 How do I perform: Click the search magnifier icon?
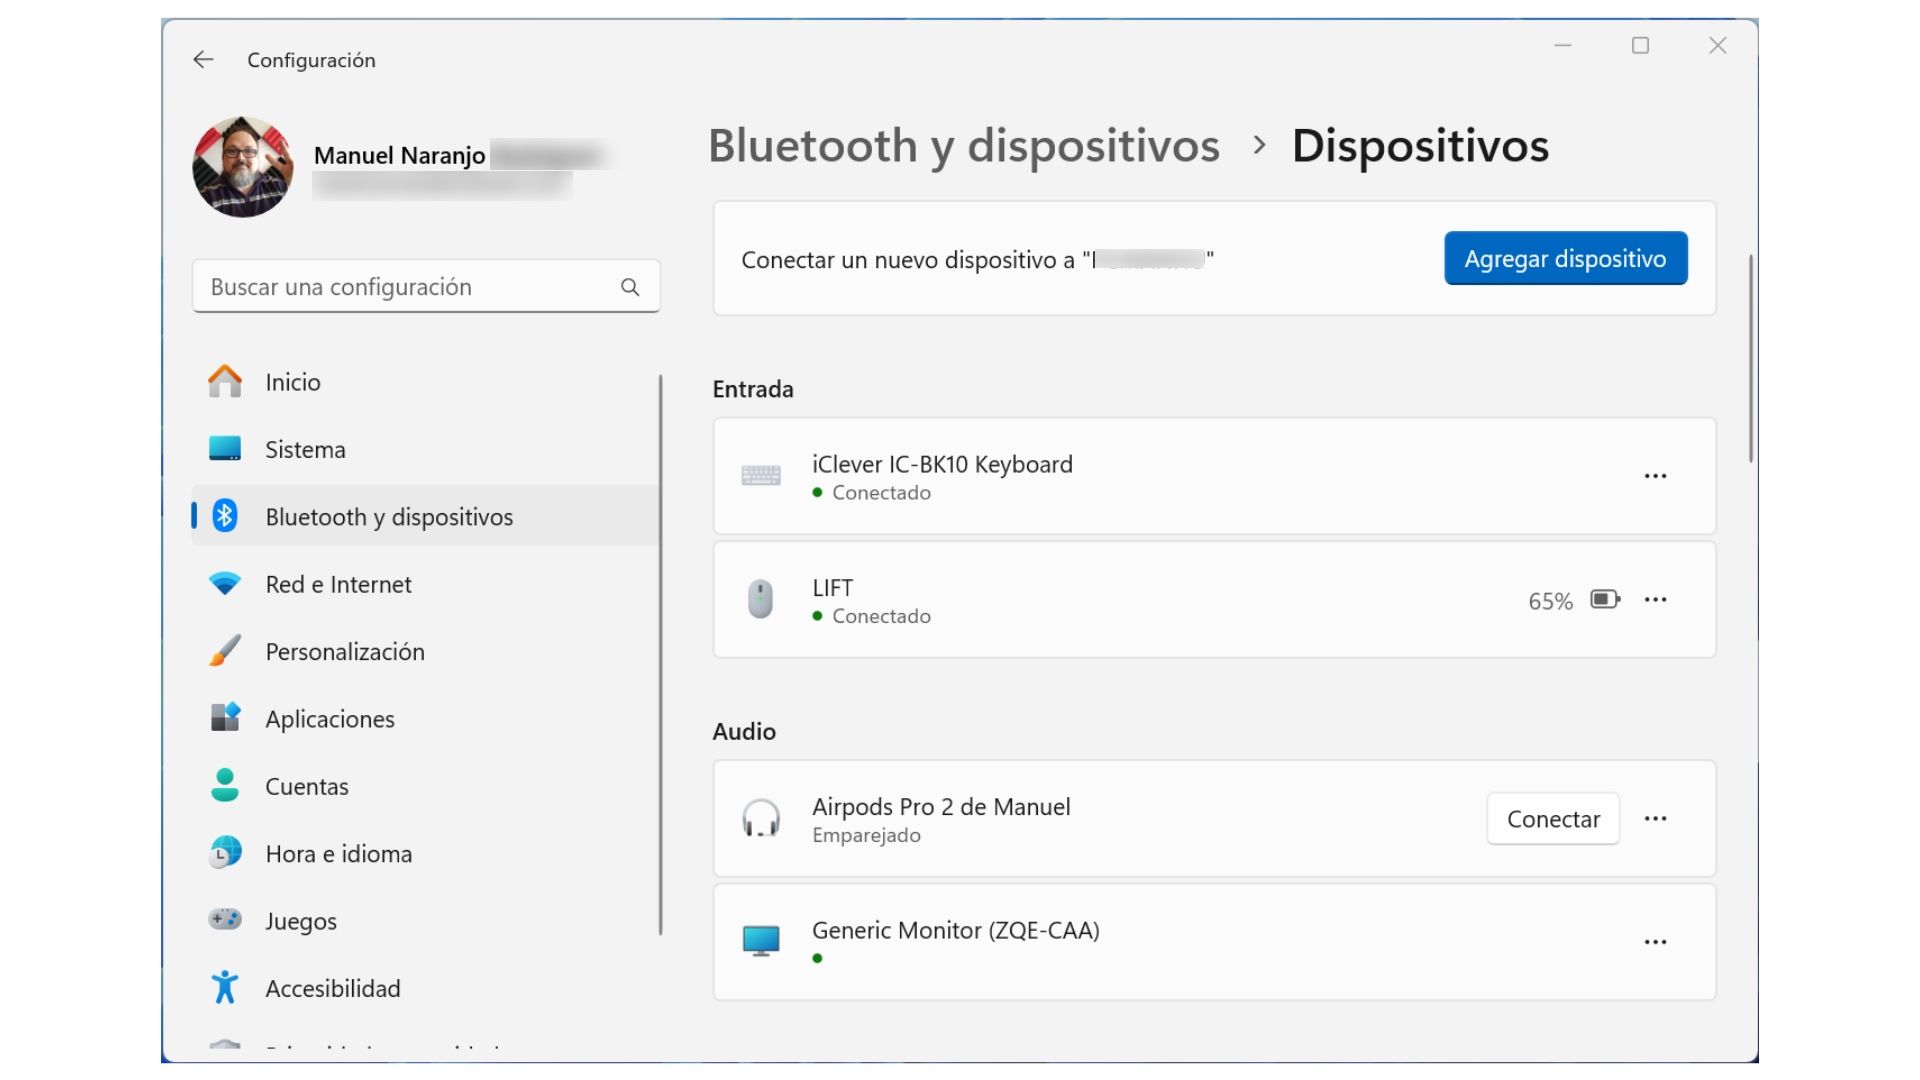point(630,287)
